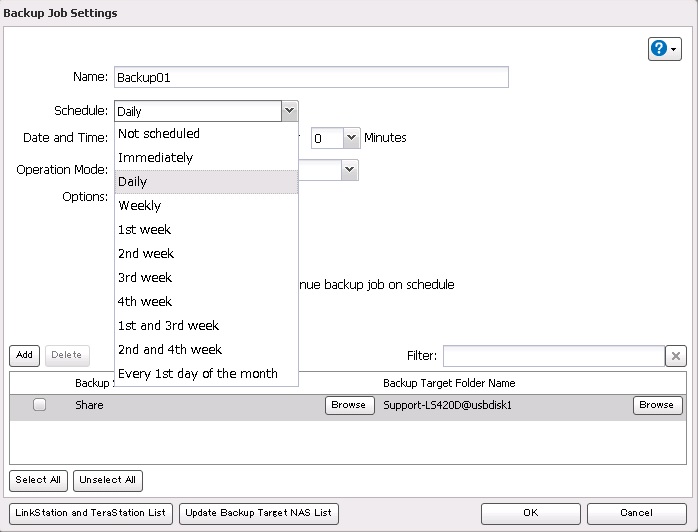Viewport: 698px width, 532px height.
Task: Click Select All button
Action: click(x=38, y=480)
